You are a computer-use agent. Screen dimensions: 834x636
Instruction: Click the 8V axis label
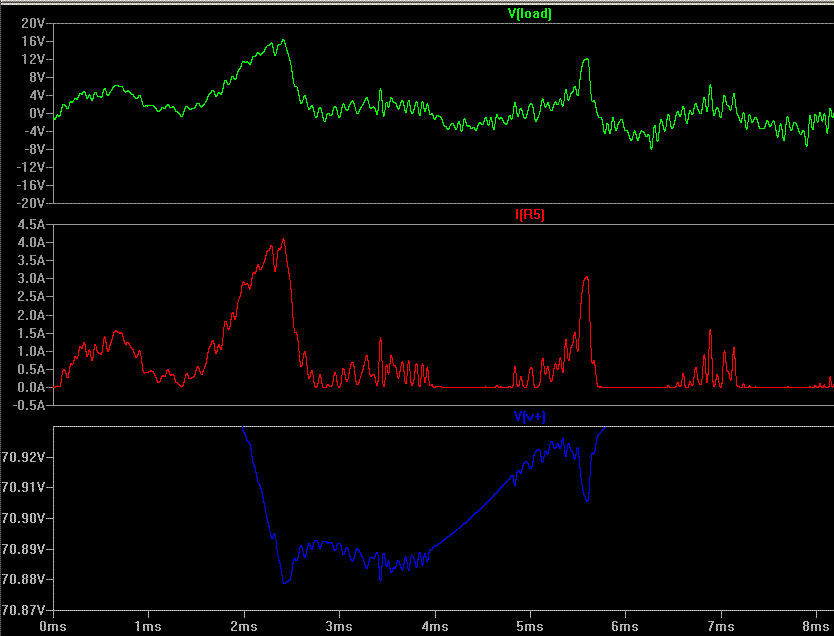point(37,78)
